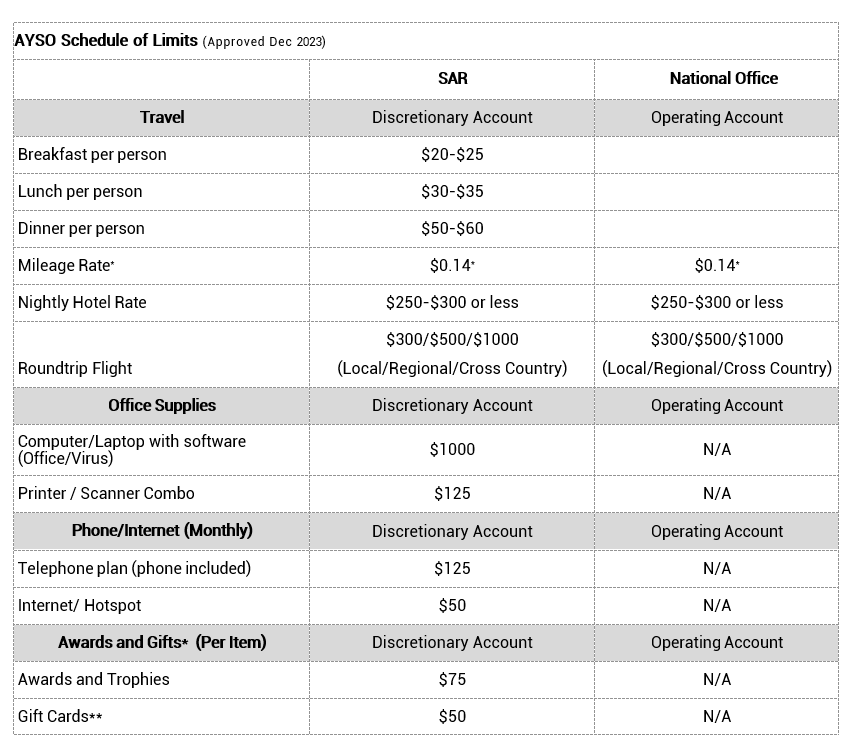Click the Breakfast per person row label
This screenshot has width=853, height=741.
(x=92, y=154)
